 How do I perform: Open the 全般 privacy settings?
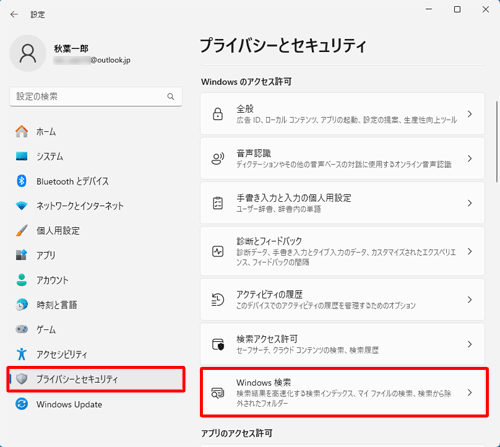click(x=342, y=114)
